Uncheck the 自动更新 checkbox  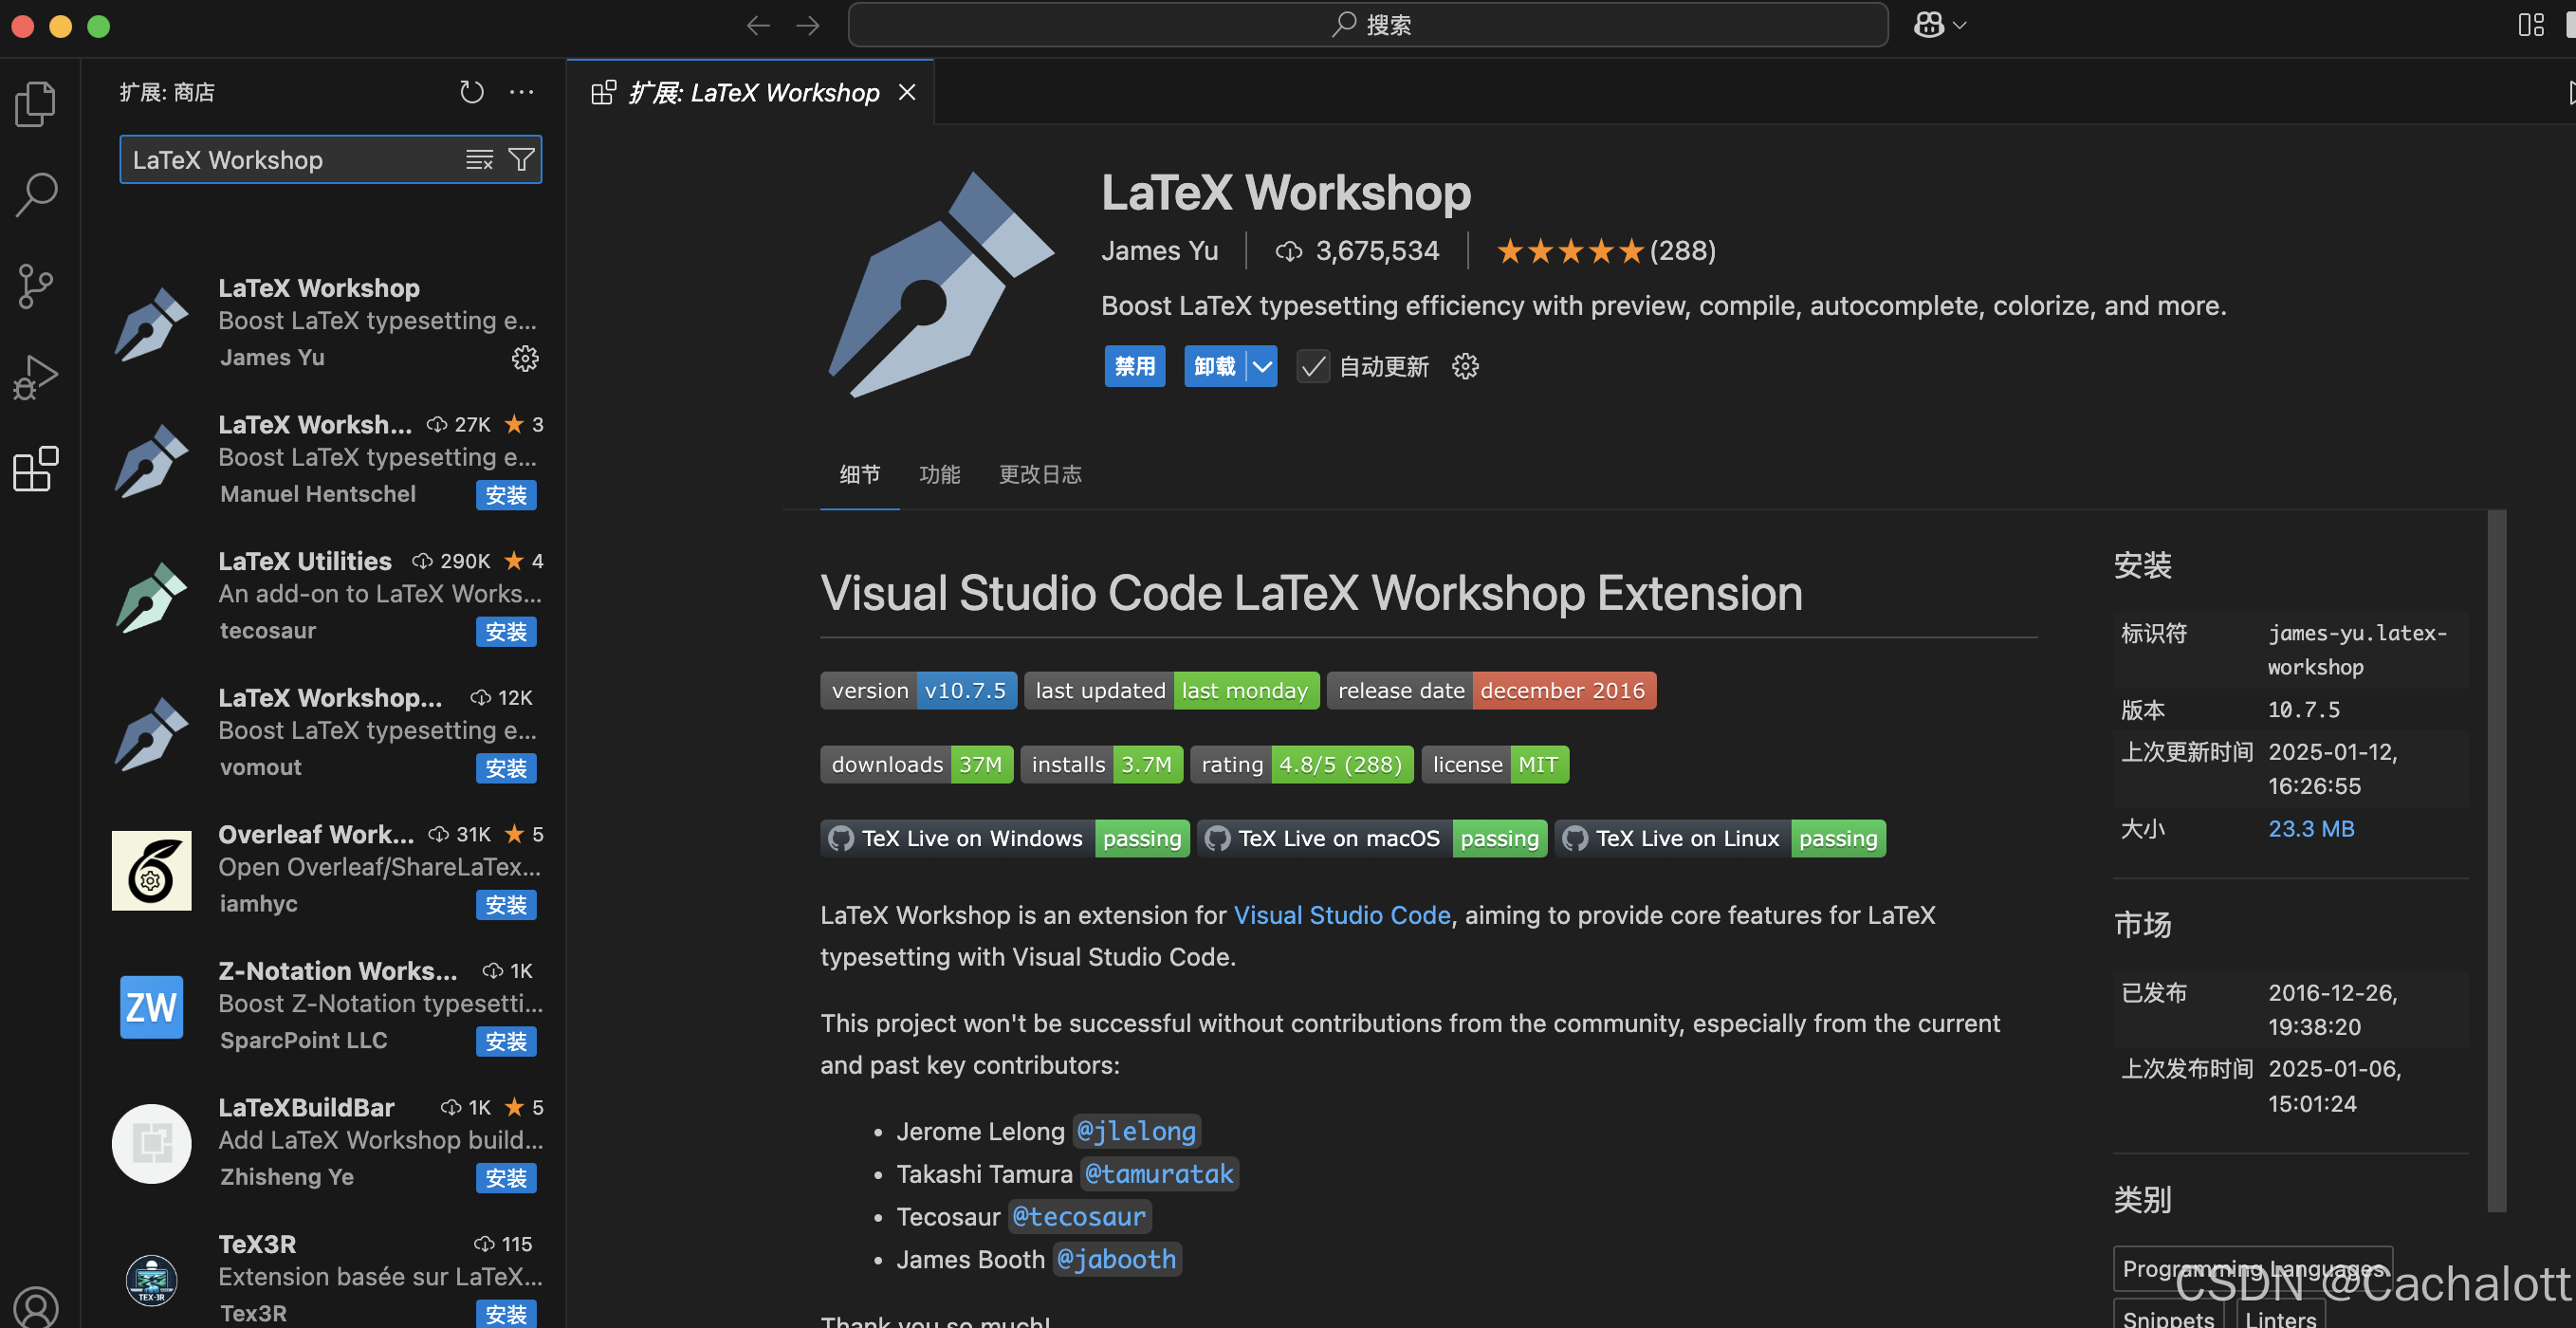pos(1313,366)
